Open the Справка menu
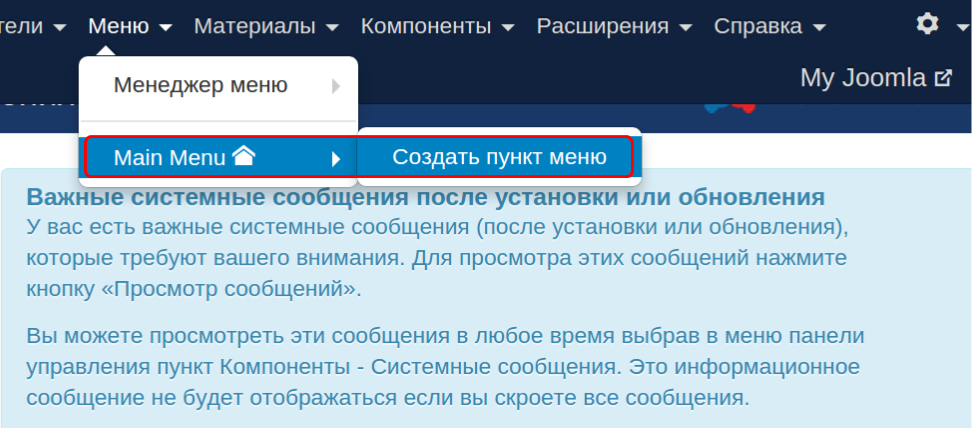 758,25
